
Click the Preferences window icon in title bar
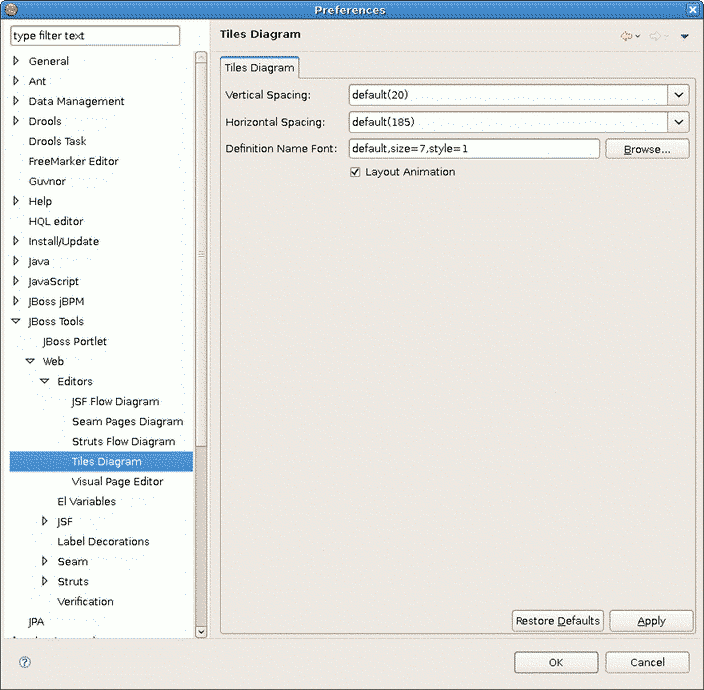click(12, 9)
